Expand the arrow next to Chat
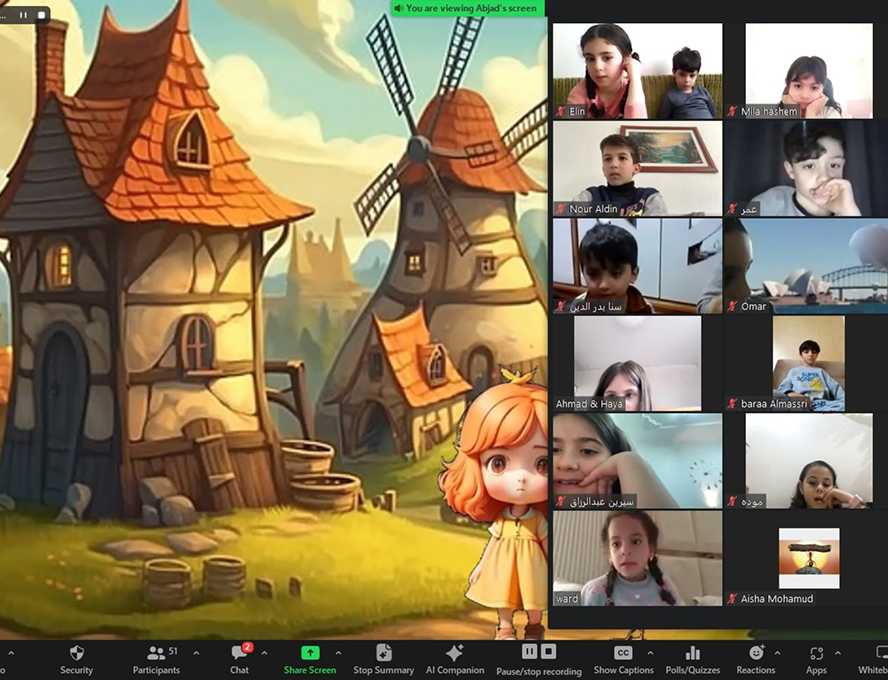This screenshot has height=680, width=888. 264,652
